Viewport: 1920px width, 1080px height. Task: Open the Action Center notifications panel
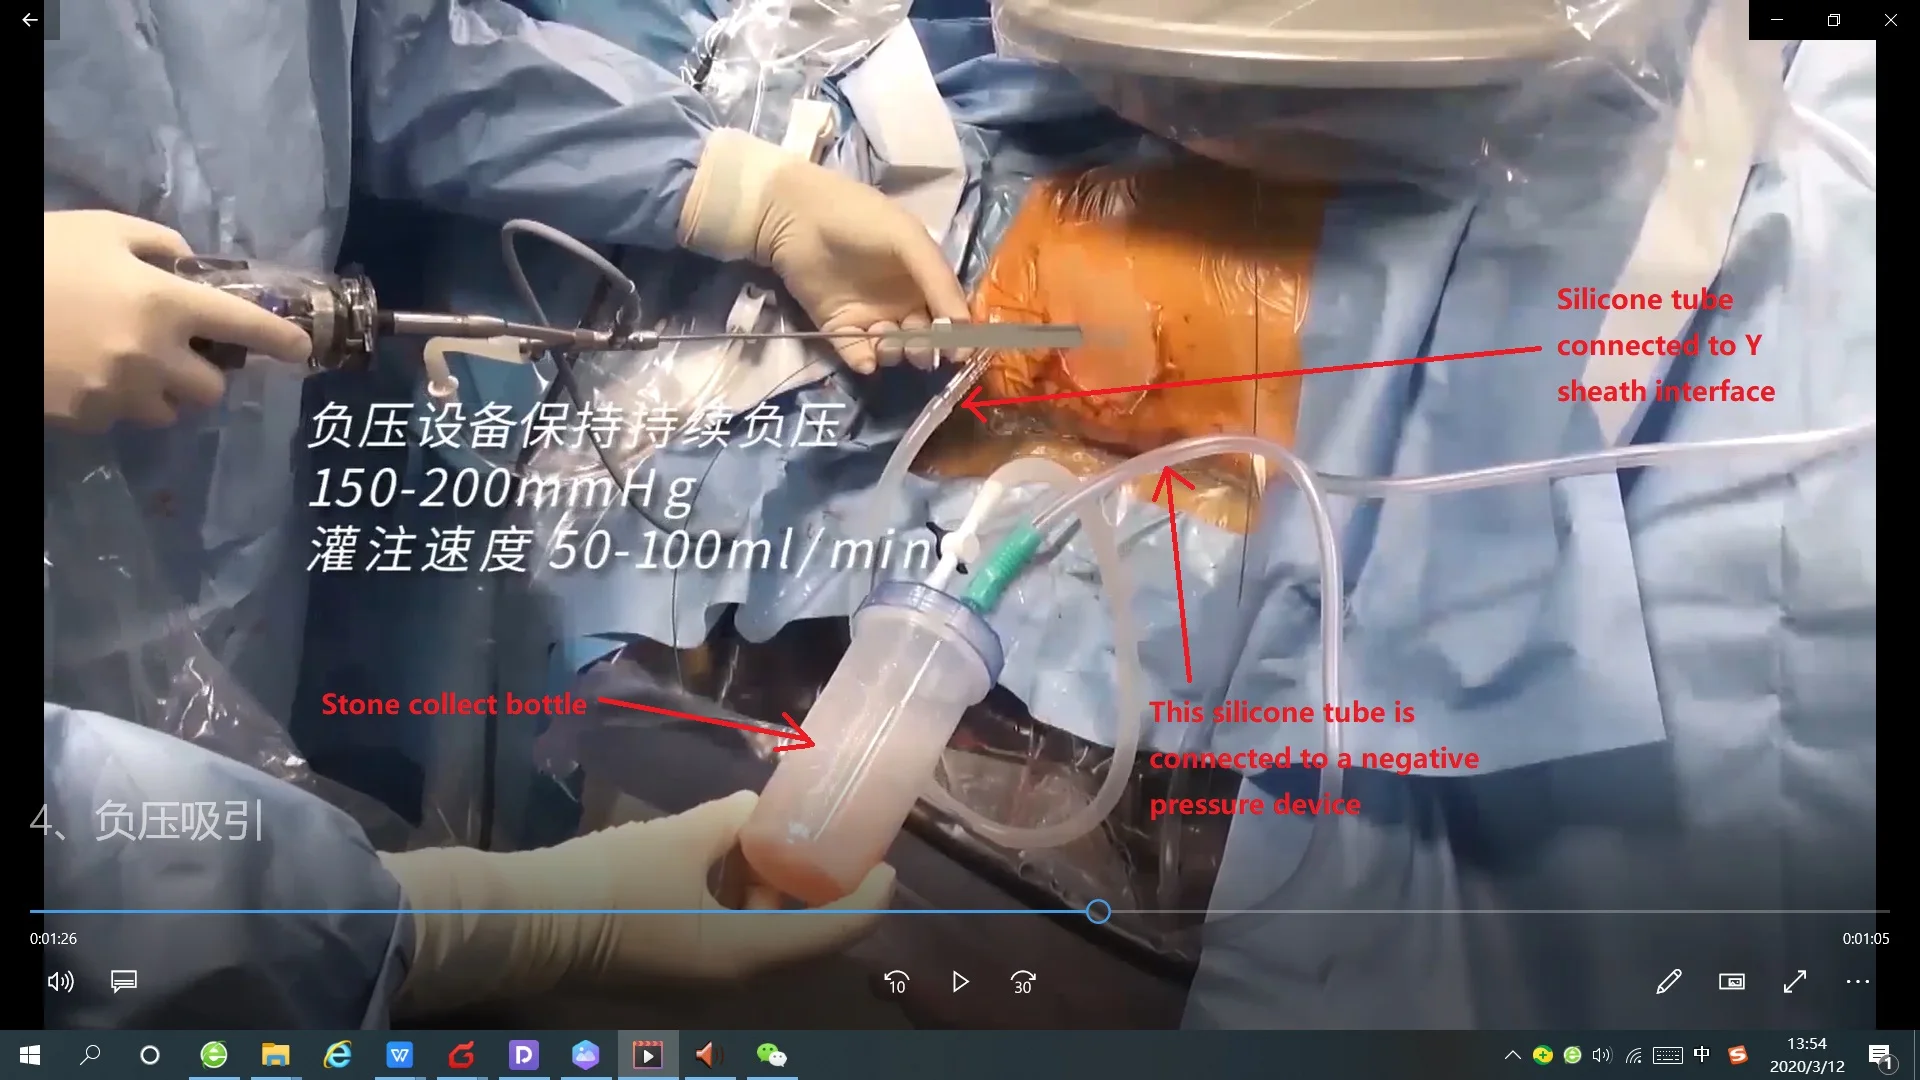[1882, 1055]
